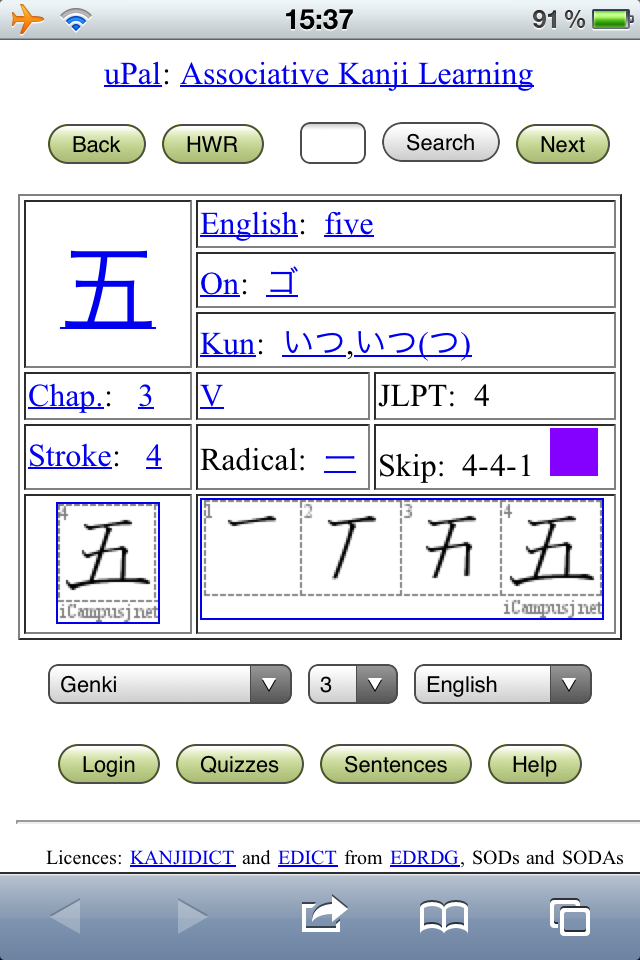Tap the battery indicator

point(613,20)
